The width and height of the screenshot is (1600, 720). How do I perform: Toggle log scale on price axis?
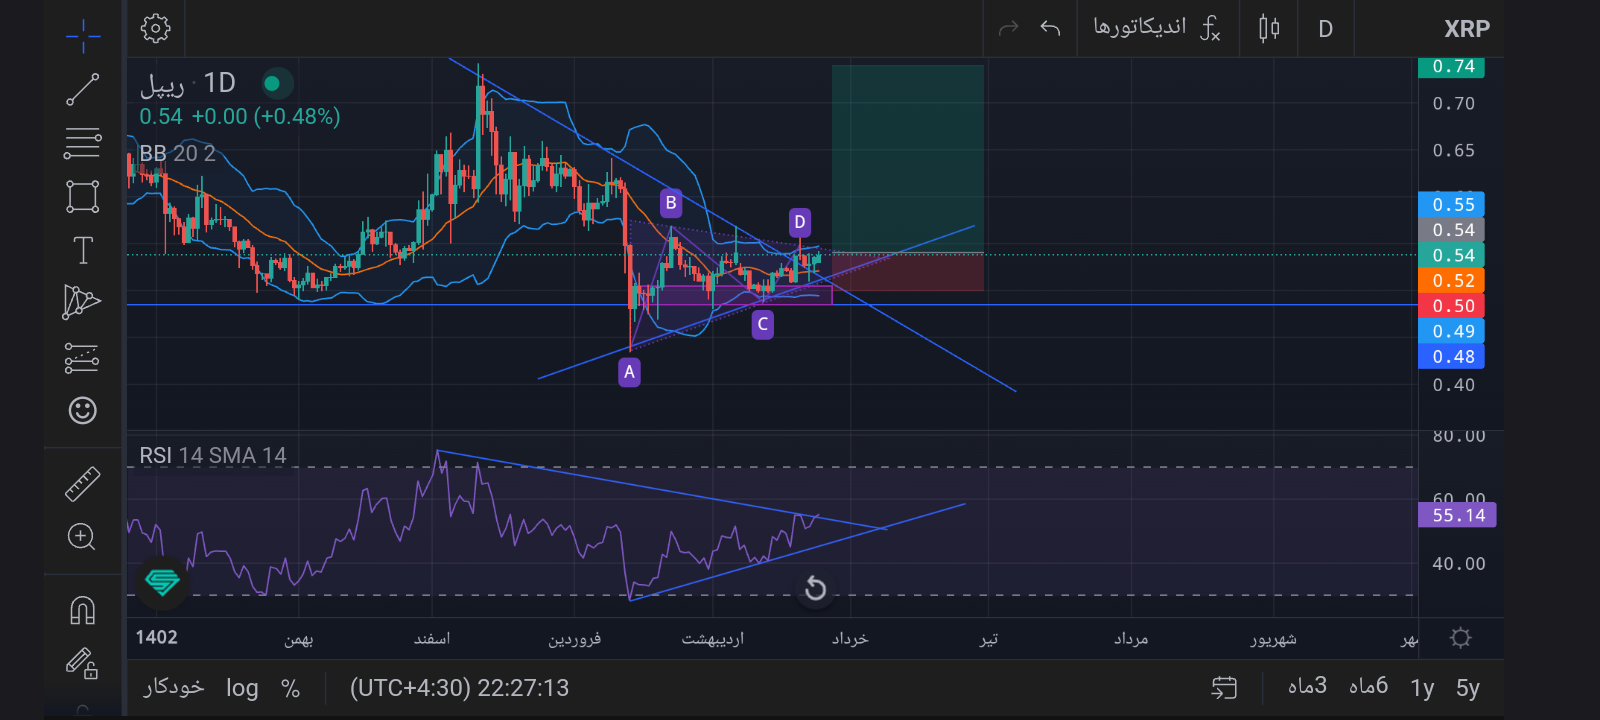[x=242, y=688]
